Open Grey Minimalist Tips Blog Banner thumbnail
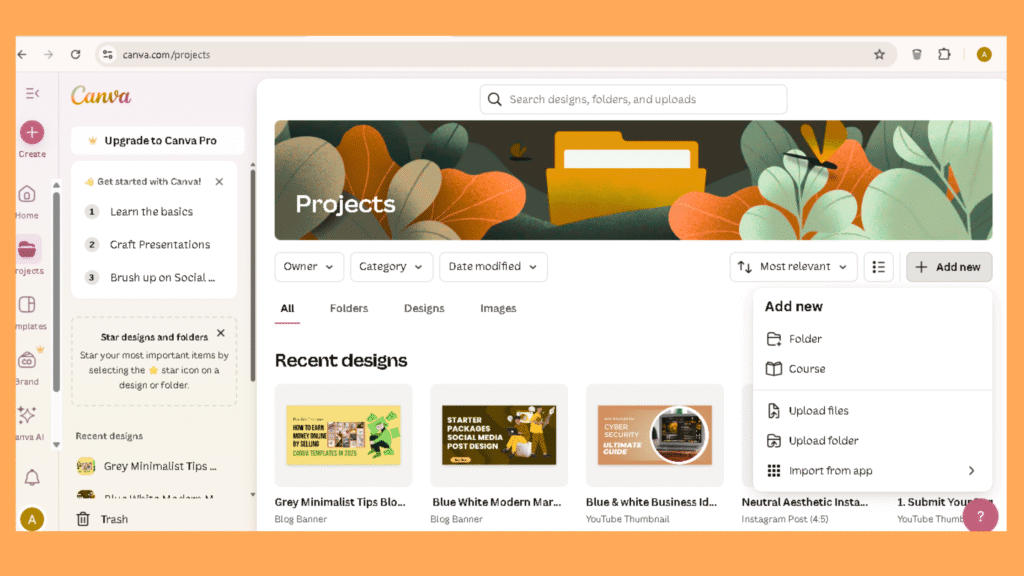The width and height of the screenshot is (1024, 576). pos(344,435)
